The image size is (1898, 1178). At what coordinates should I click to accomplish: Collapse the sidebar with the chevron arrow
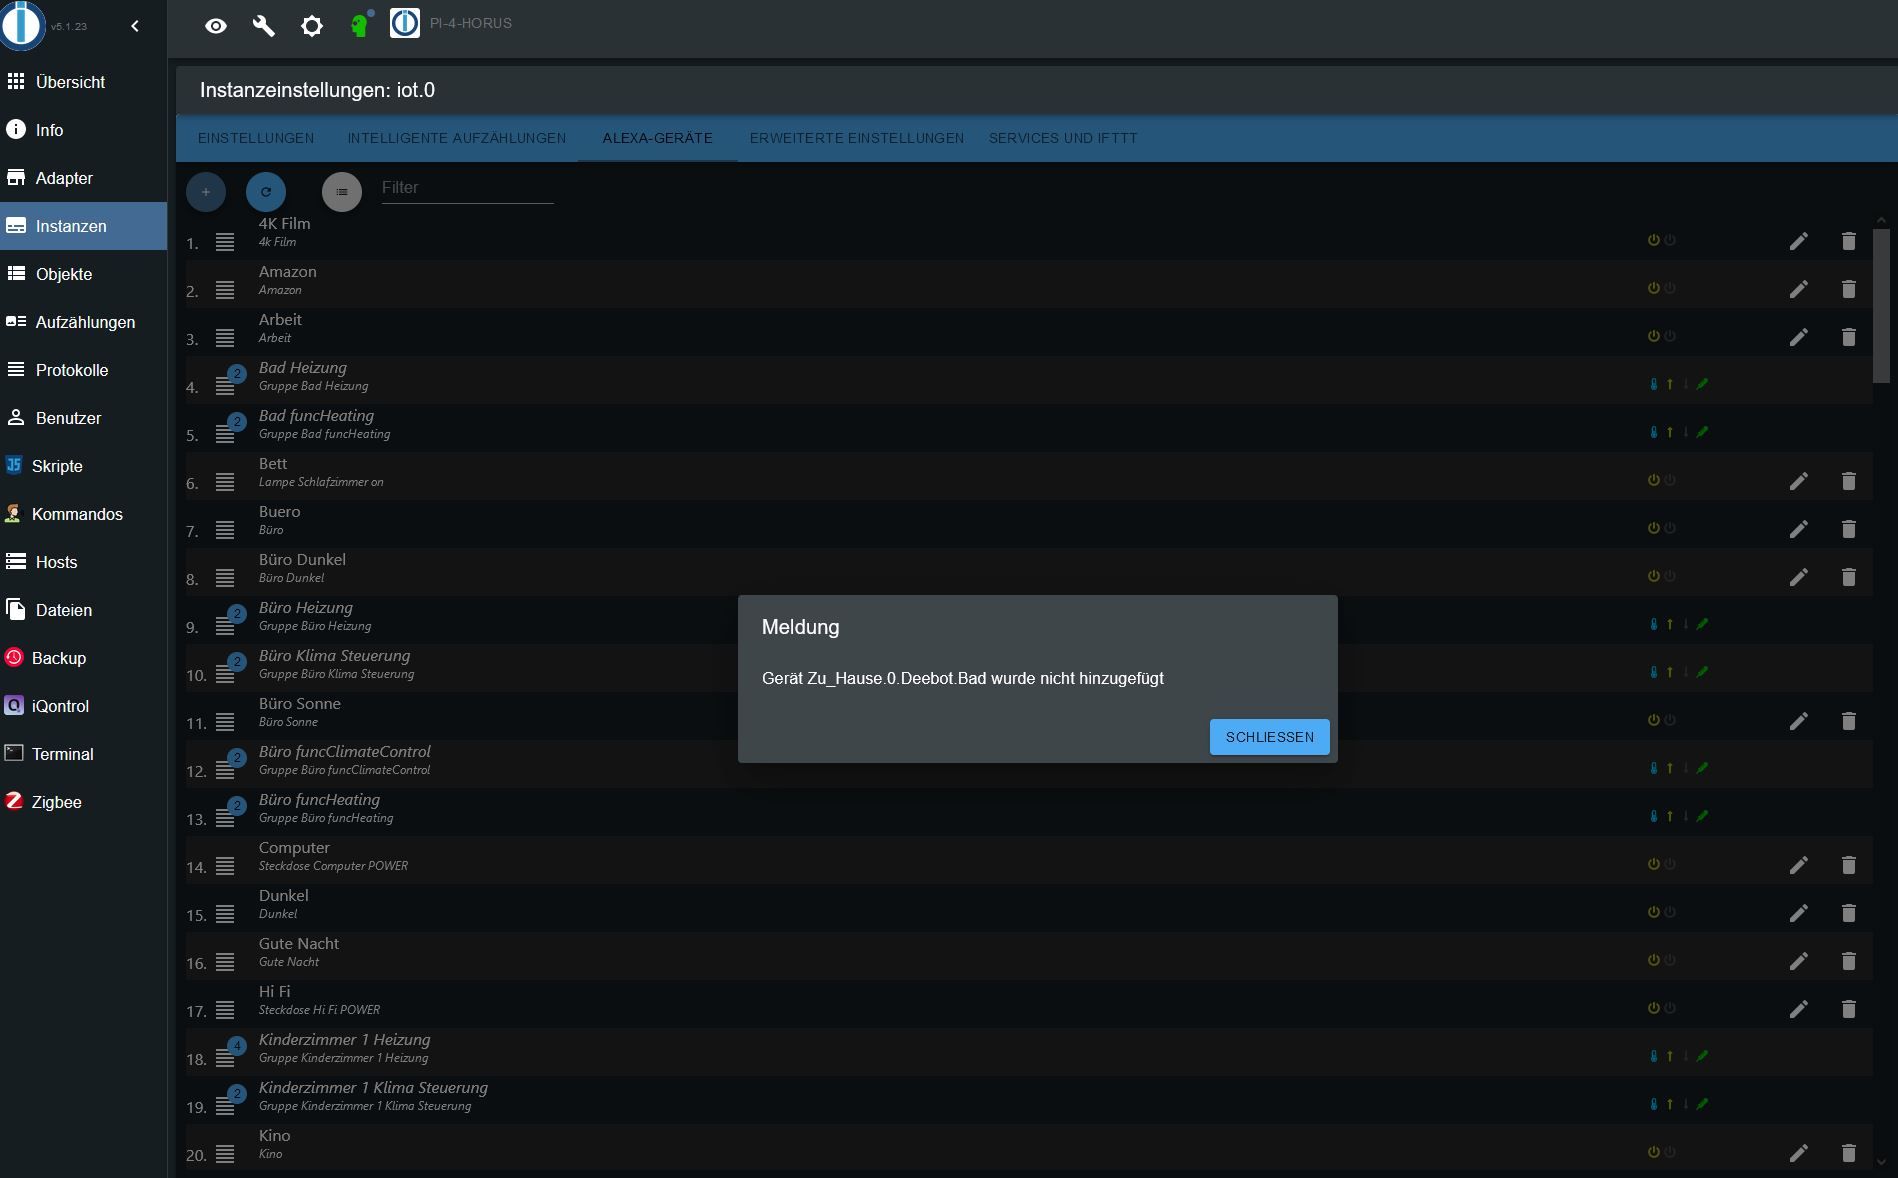pos(135,26)
